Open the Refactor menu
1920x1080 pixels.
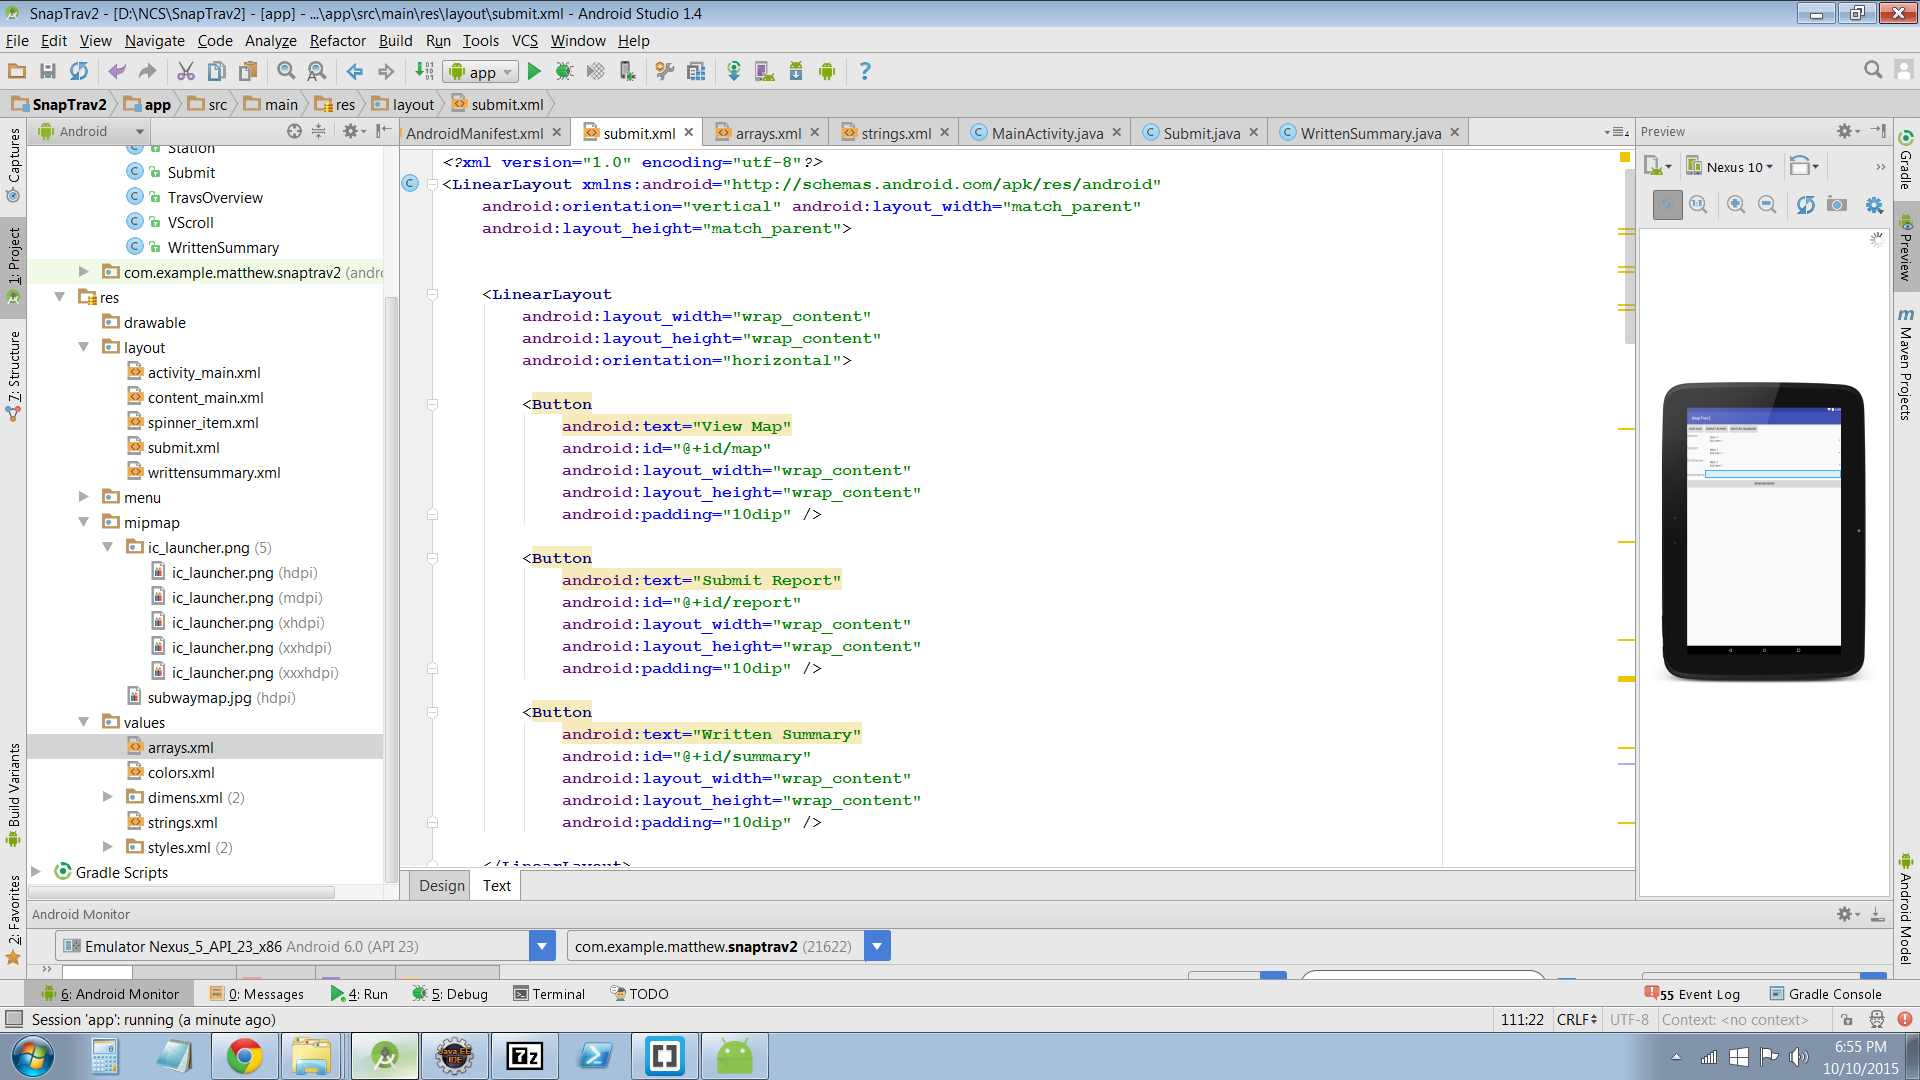tap(337, 41)
